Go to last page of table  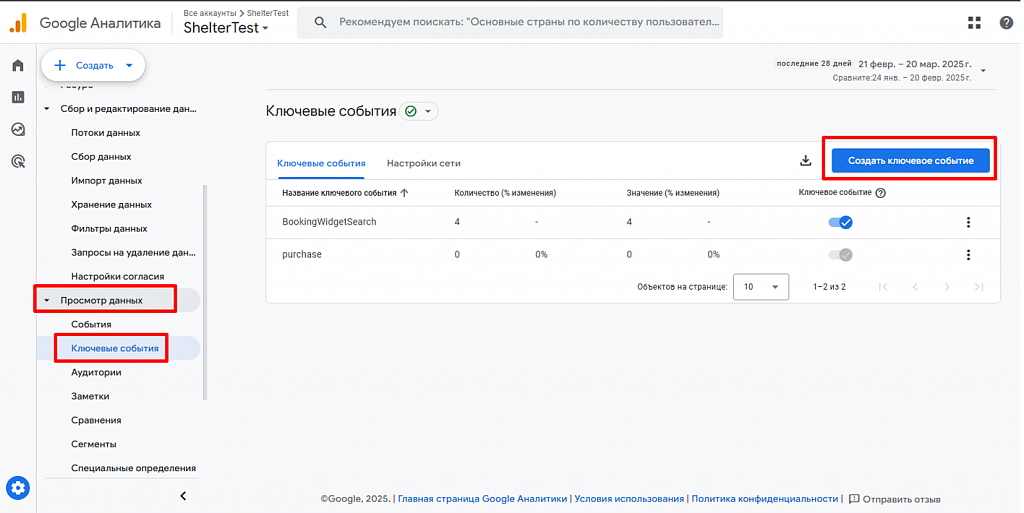[x=978, y=287]
